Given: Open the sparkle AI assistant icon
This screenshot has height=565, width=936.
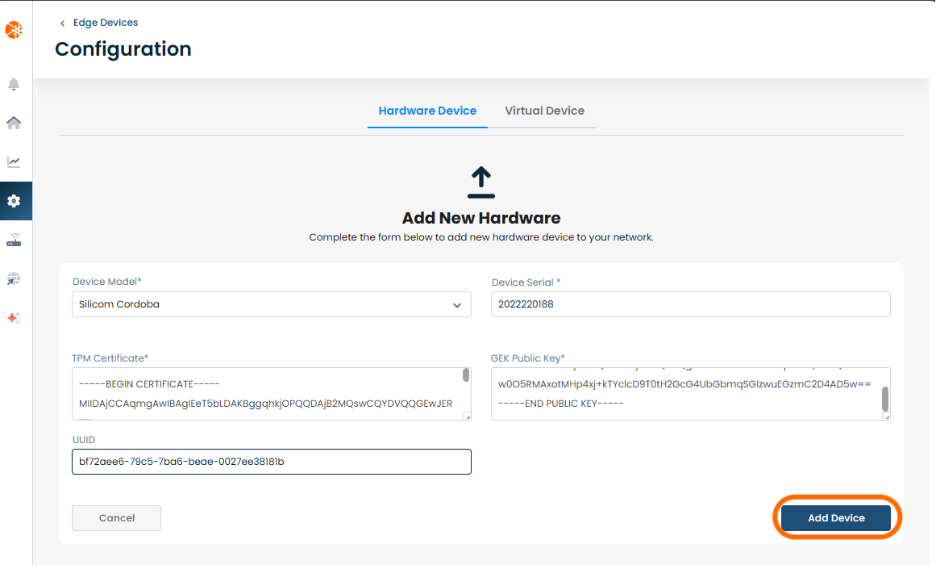Looking at the screenshot, I should [x=14, y=318].
